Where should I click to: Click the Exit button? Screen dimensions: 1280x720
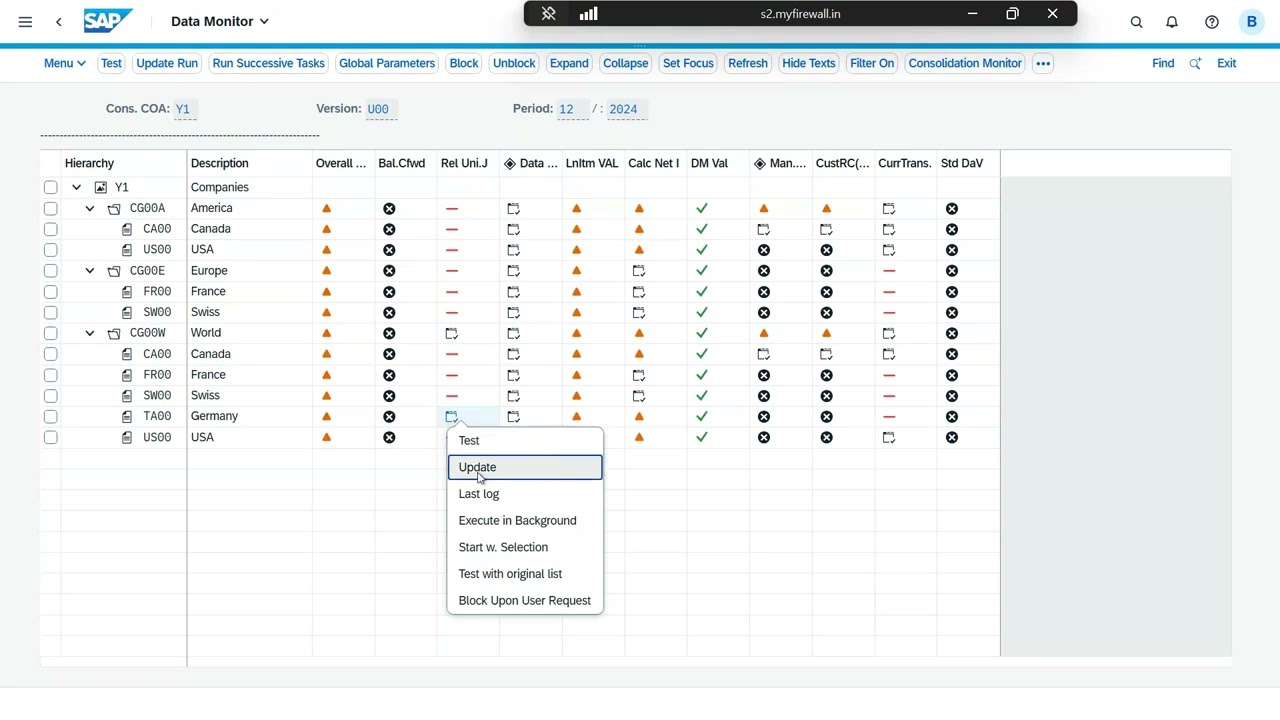pyautogui.click(x=1226, y=63)
